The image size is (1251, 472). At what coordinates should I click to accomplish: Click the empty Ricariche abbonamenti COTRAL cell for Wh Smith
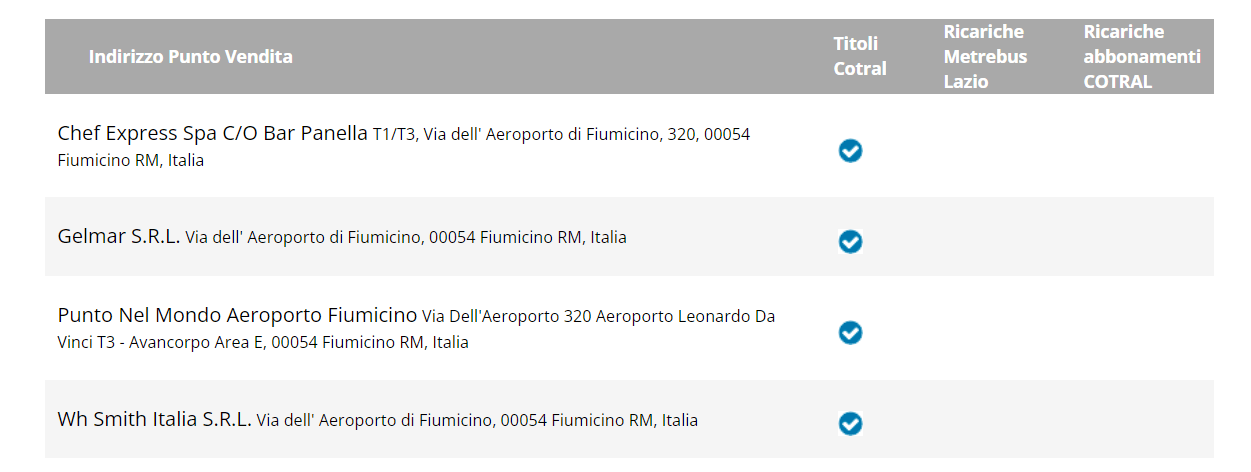tap(1141, 419)
